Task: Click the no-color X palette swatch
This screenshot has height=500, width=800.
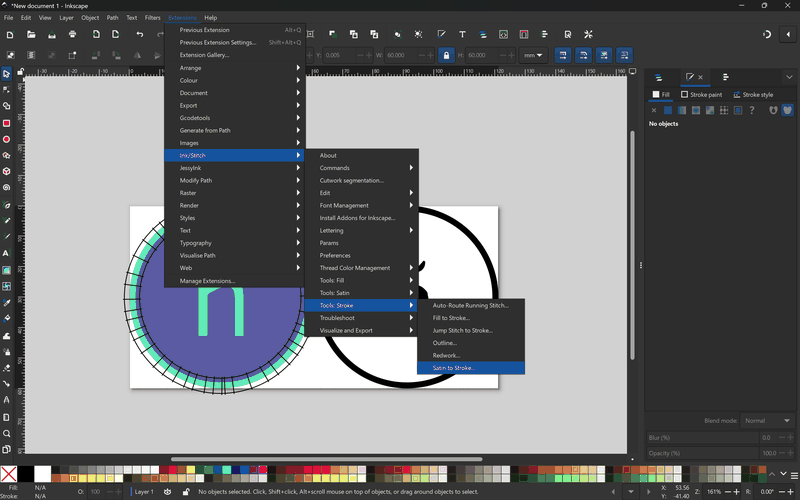Action: tap(9, 474)
